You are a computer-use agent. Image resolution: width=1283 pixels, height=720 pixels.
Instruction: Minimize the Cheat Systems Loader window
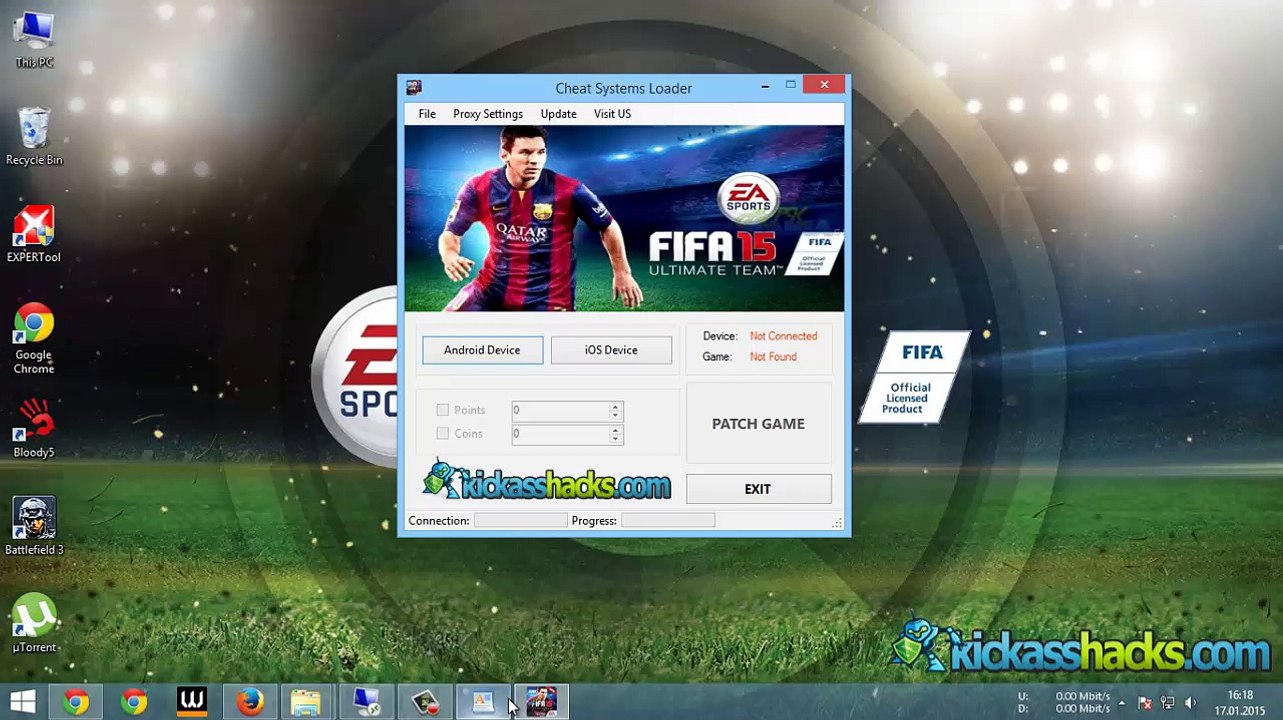tap(765, 86)
